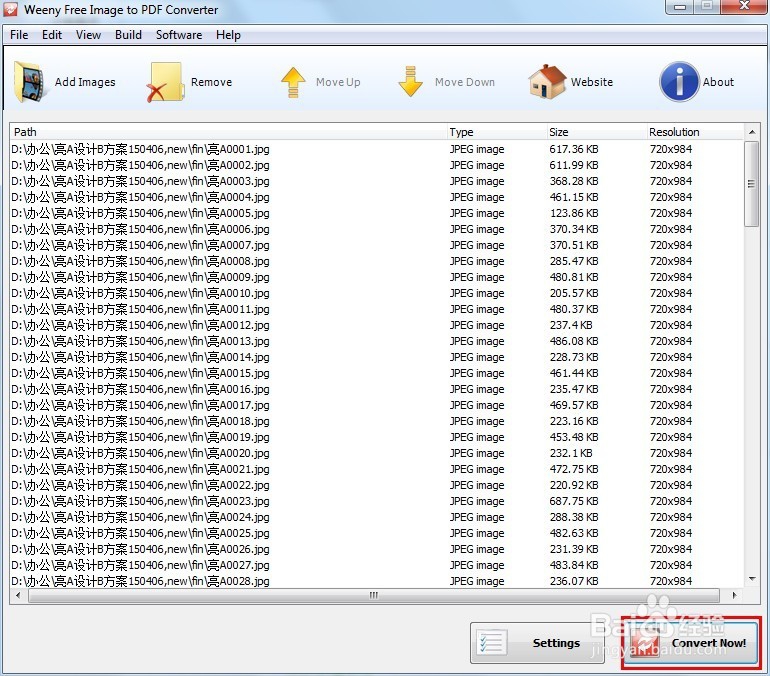Sort by the Resolution column header
The width and height of the screenshot is (770, 676).
tap(695, 132)
